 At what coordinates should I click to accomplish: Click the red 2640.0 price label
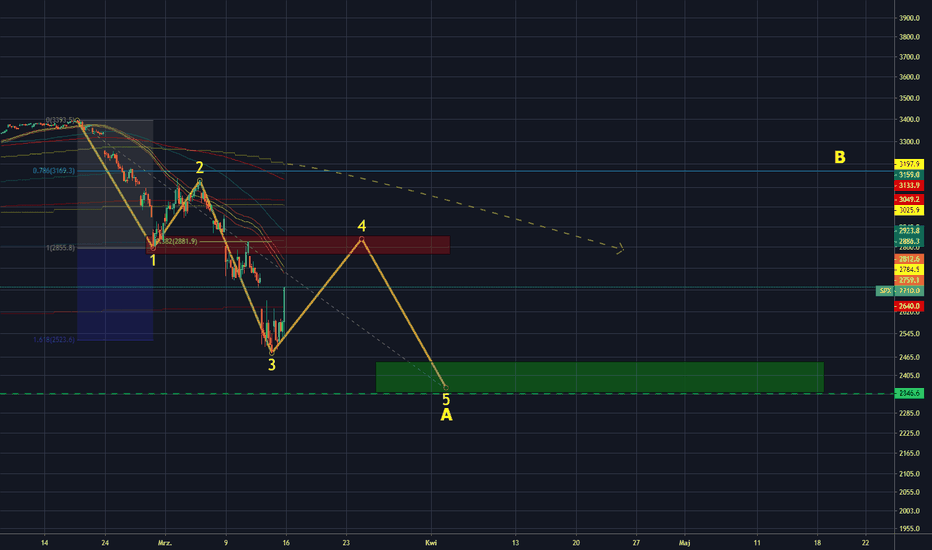click(x=909, y=306)
